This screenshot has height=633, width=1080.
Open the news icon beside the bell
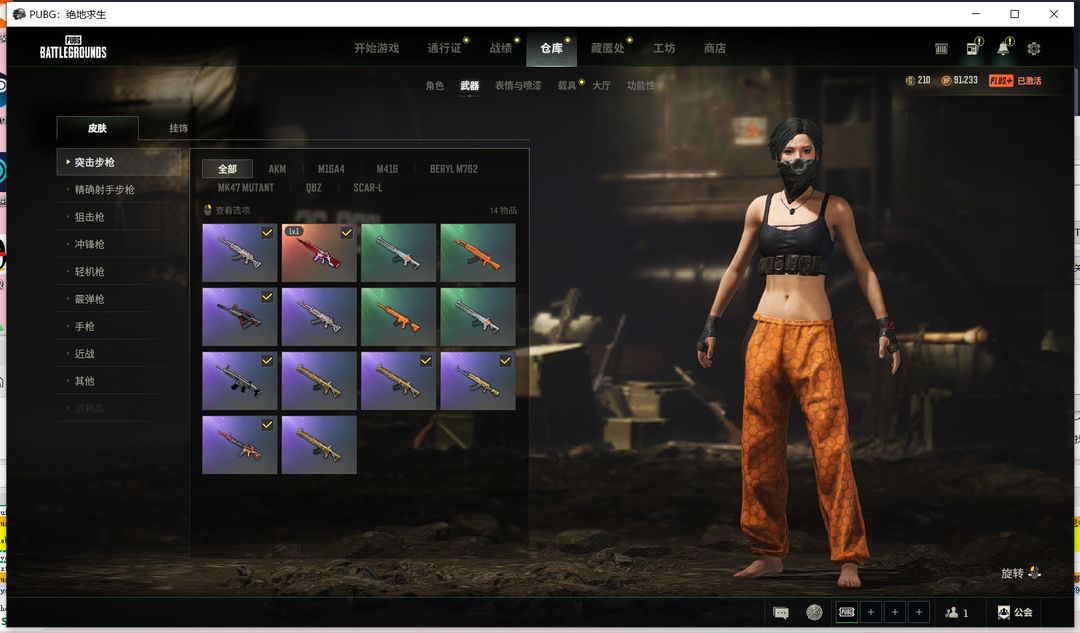(x=973, y=48)
